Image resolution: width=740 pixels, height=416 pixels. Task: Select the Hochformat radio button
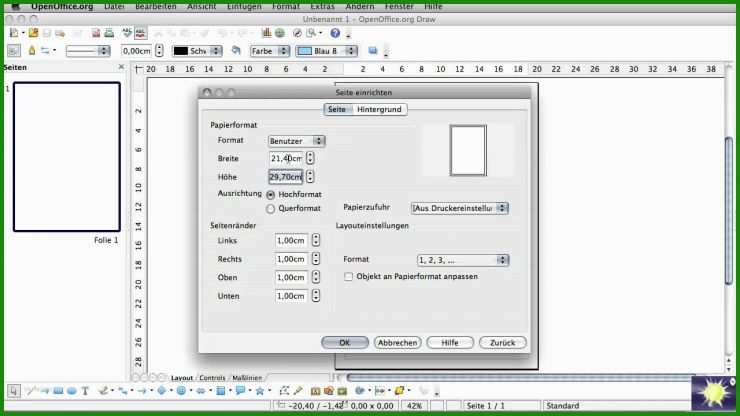270,195
